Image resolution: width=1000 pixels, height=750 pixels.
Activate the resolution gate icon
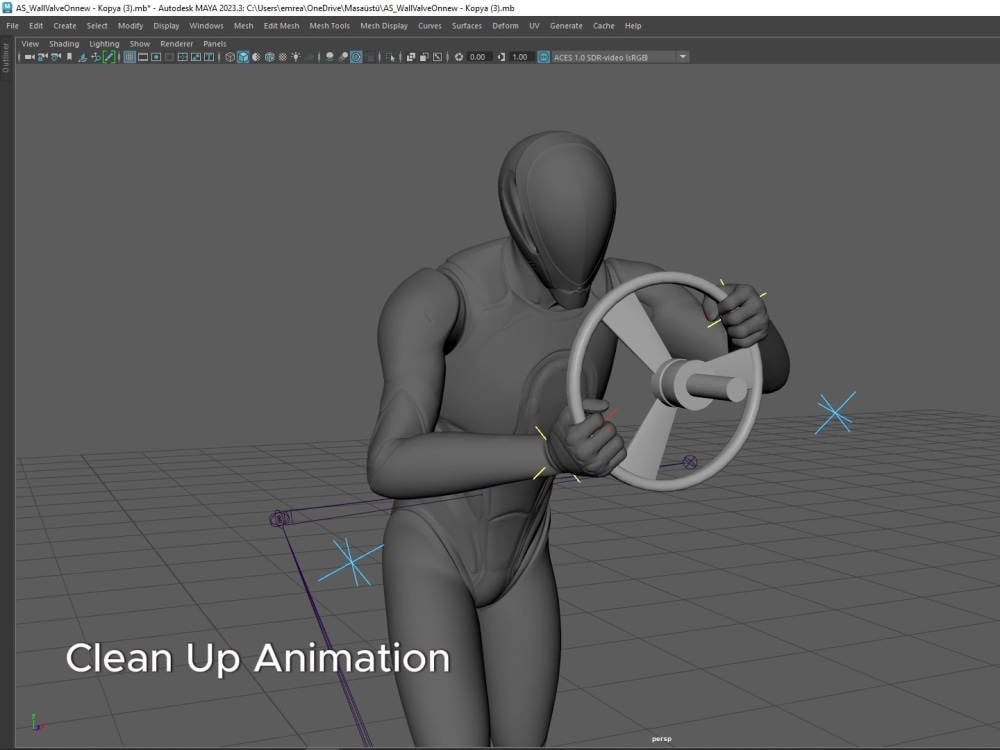(x=156, y=57)
